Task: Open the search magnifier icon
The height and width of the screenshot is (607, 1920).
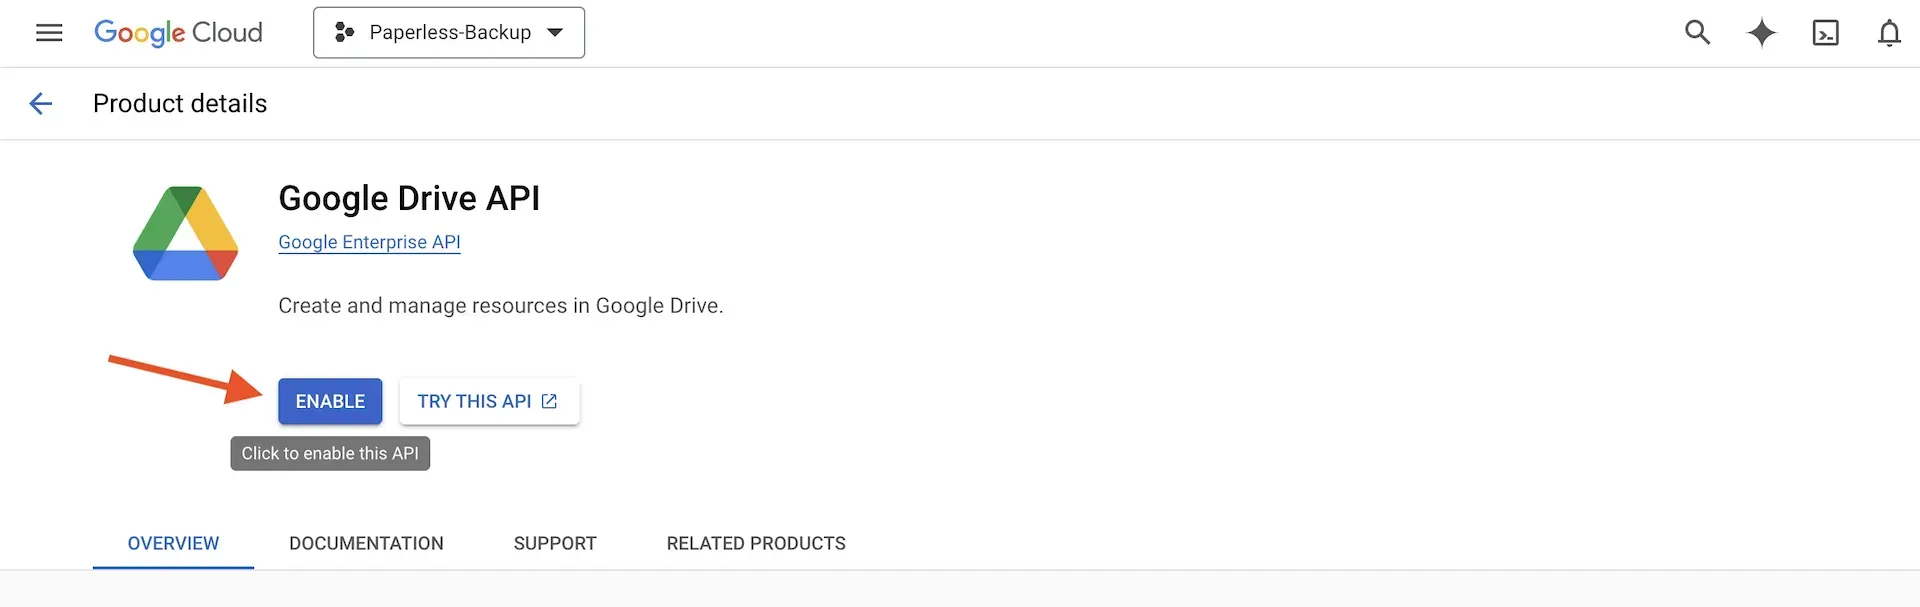Action: pyautogui.click(x=1697, y=33)
